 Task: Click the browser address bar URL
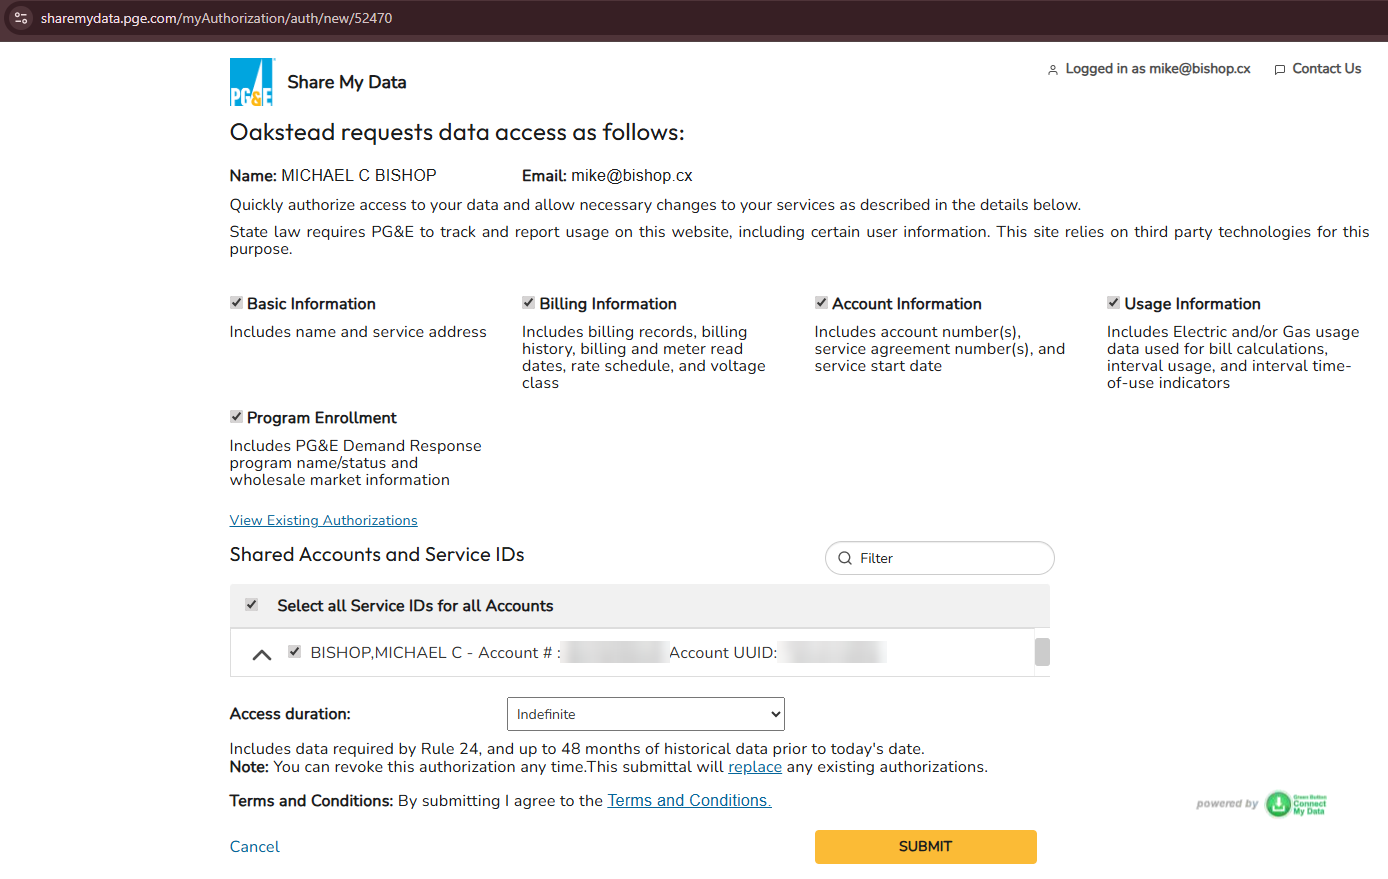217,18
